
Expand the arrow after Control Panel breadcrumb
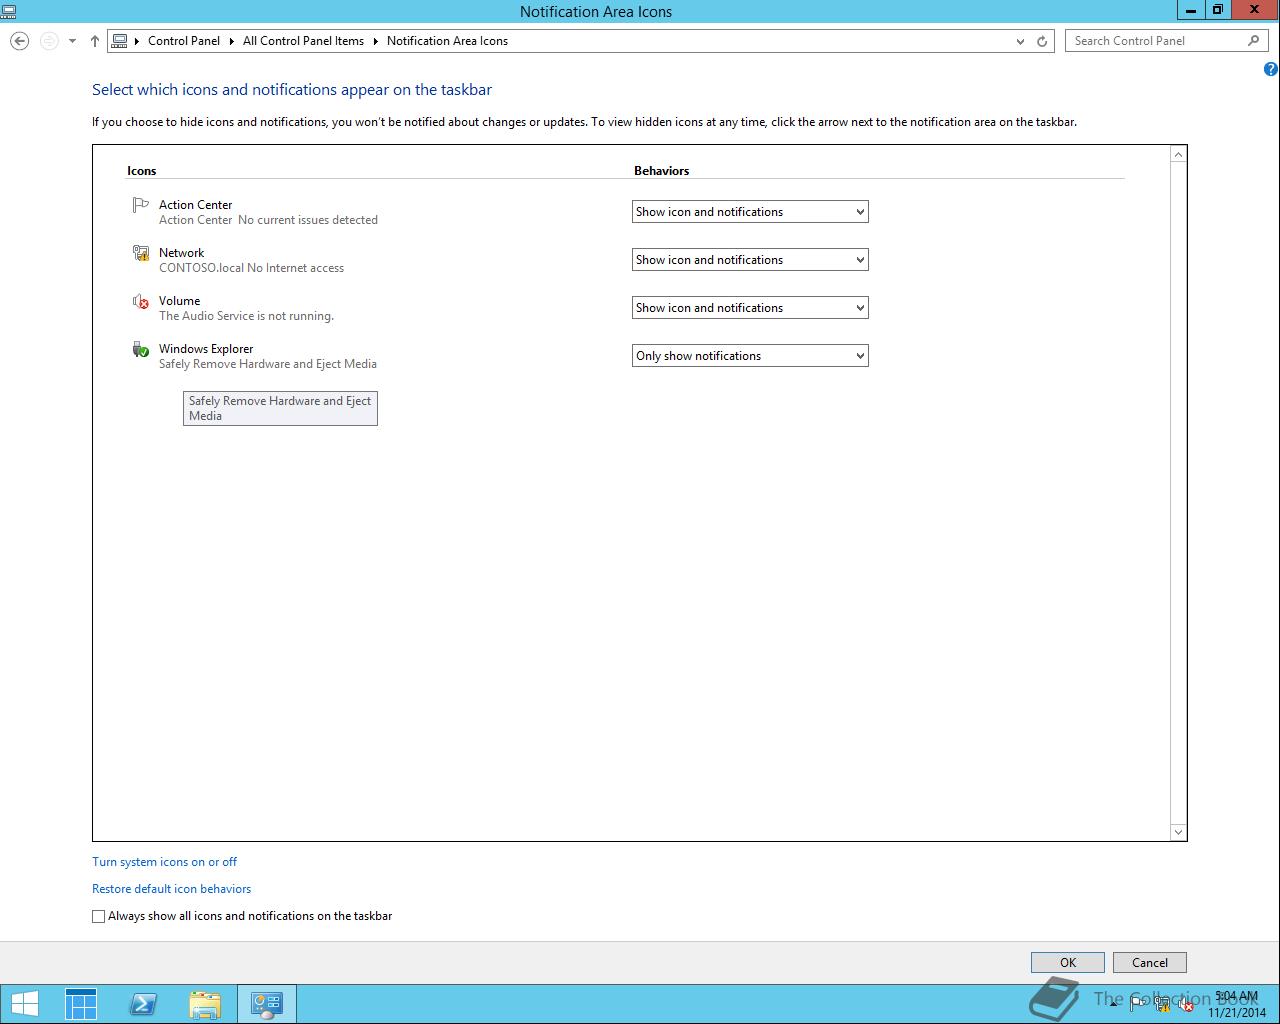click(232, 41)
